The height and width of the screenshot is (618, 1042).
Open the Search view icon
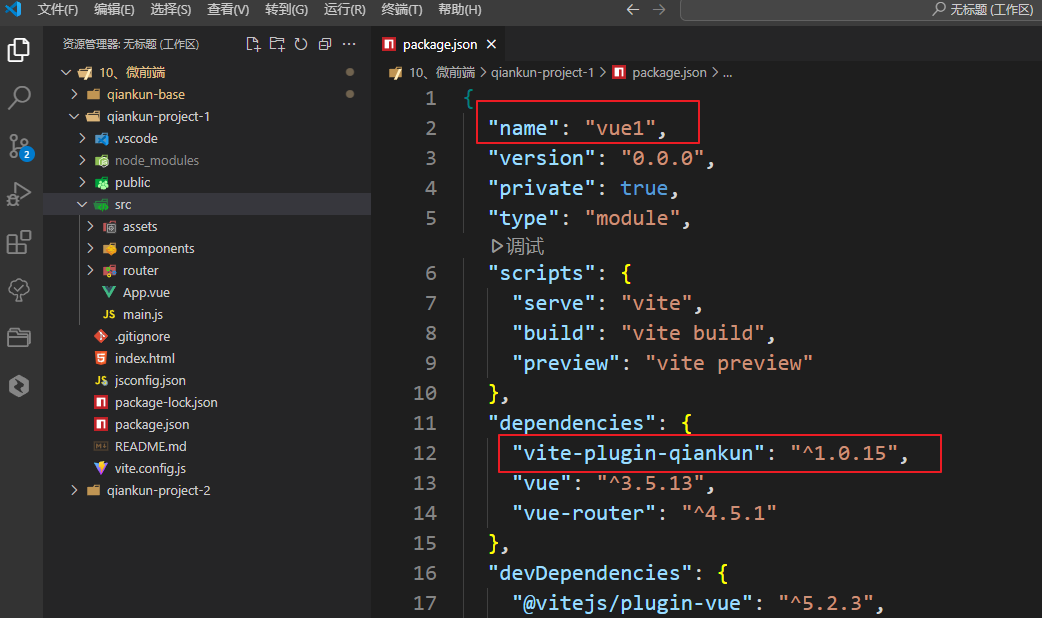(19, 98)
